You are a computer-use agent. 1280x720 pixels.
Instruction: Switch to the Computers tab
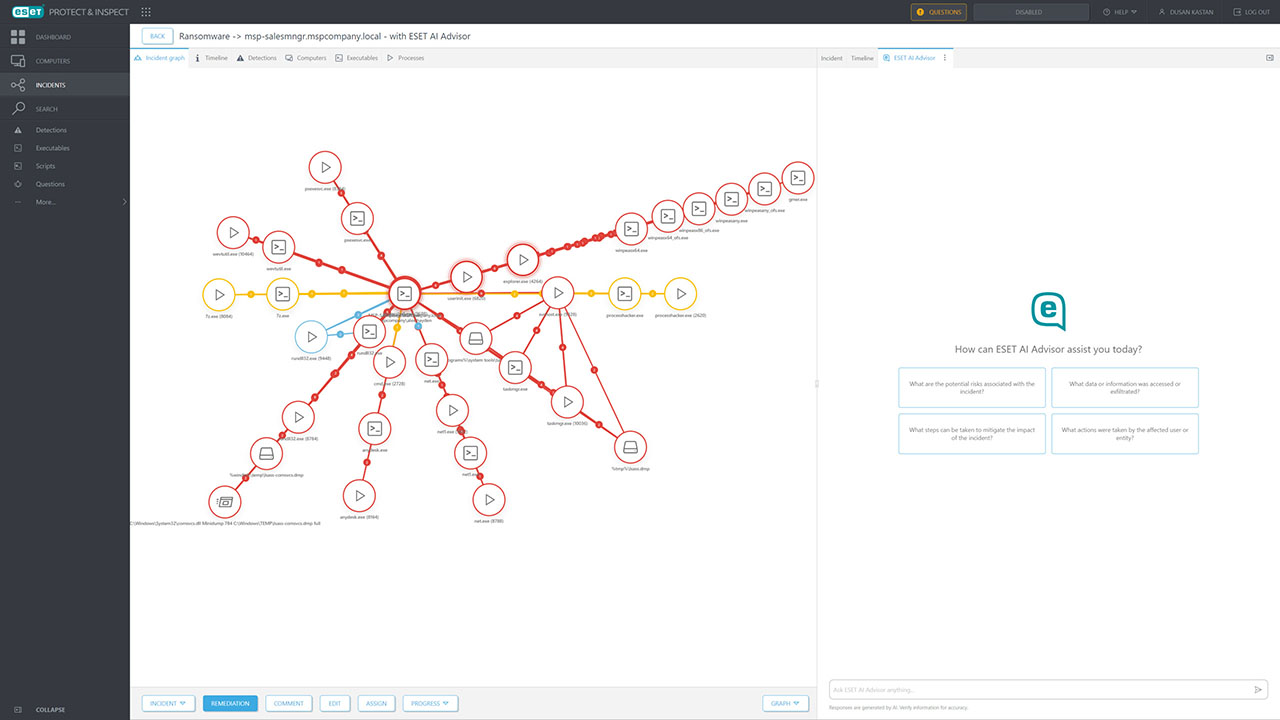pyautogui.click(x=306, y=58)
